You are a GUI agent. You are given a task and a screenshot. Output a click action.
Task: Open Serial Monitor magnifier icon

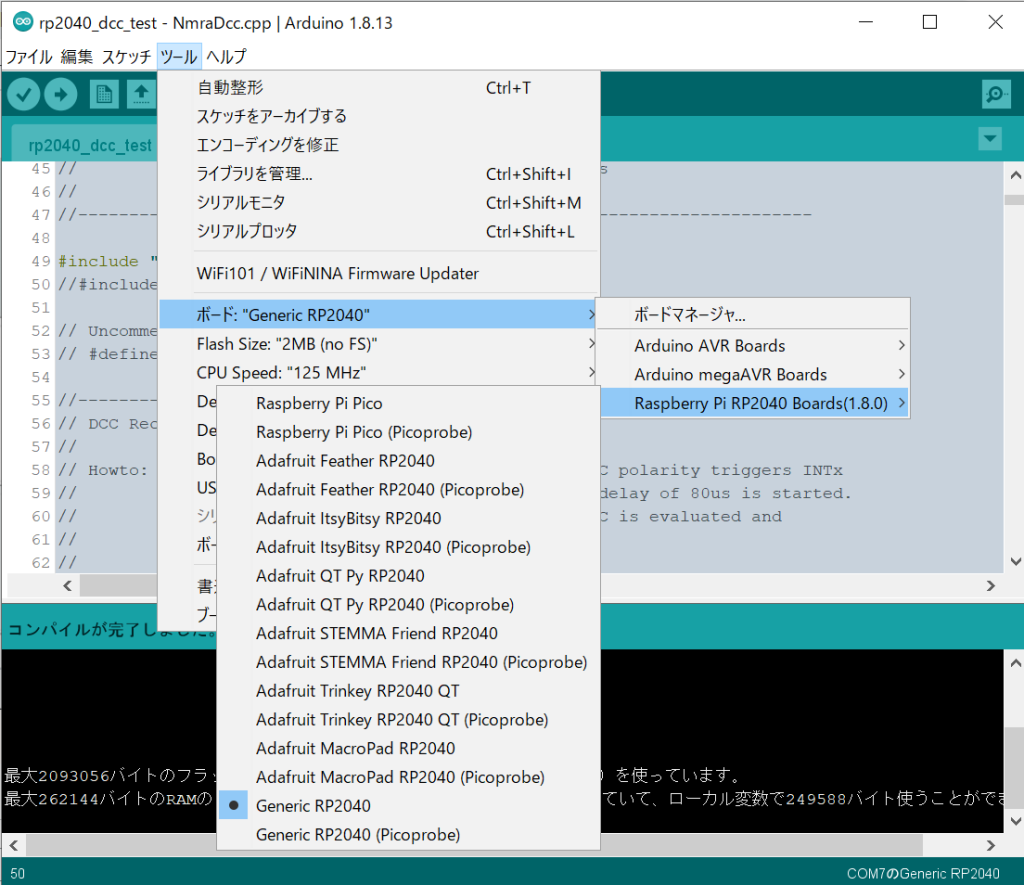(x=996, y=94)
